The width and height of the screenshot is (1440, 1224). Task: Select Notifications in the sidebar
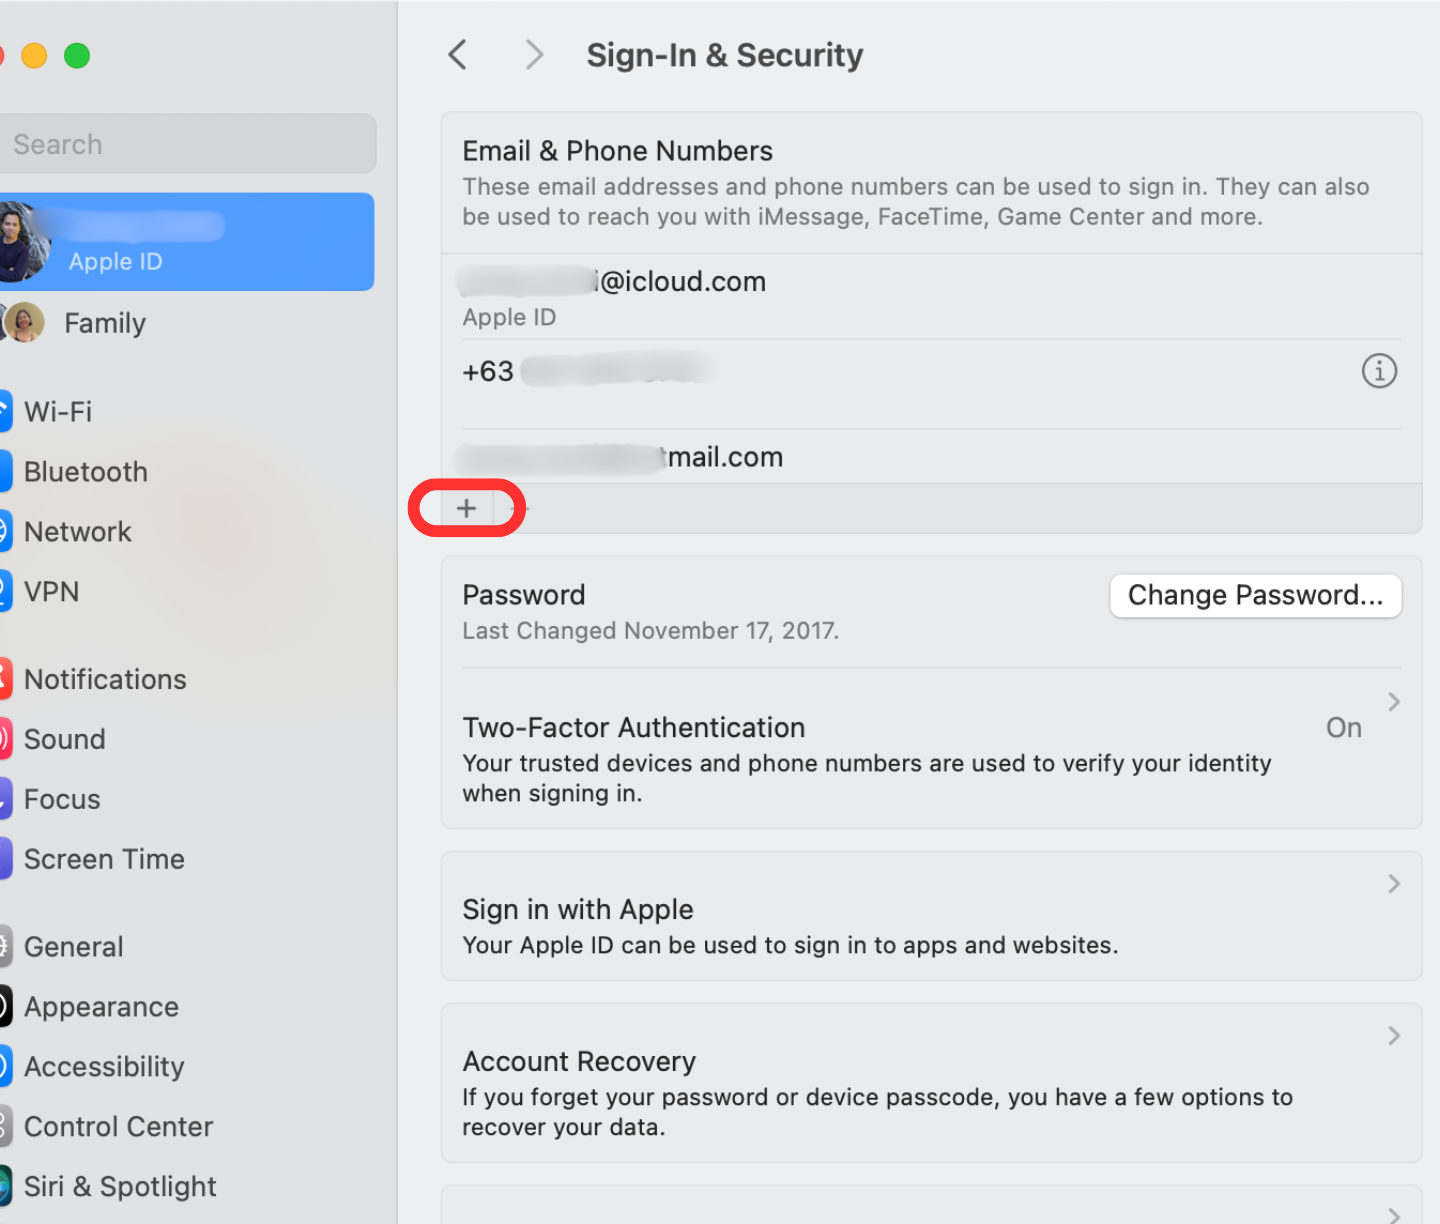(105, 680)
